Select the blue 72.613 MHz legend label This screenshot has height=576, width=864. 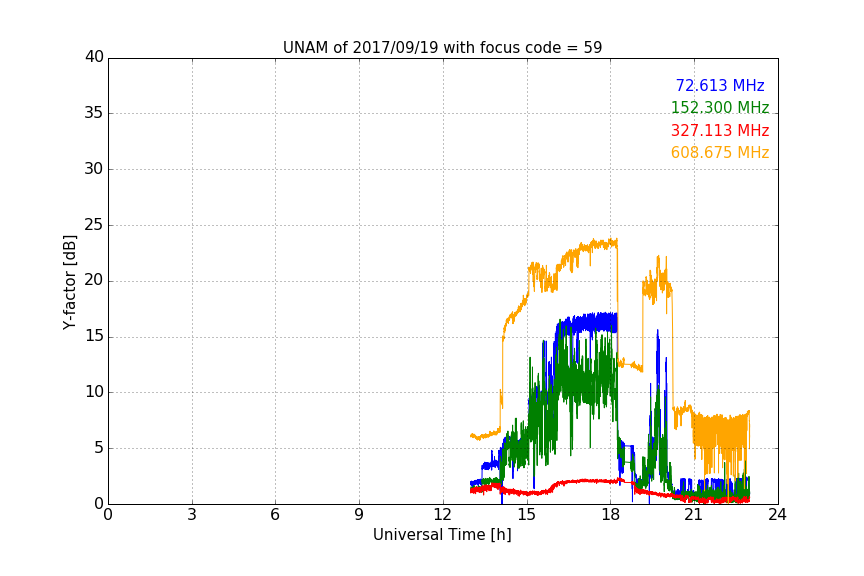720,85
